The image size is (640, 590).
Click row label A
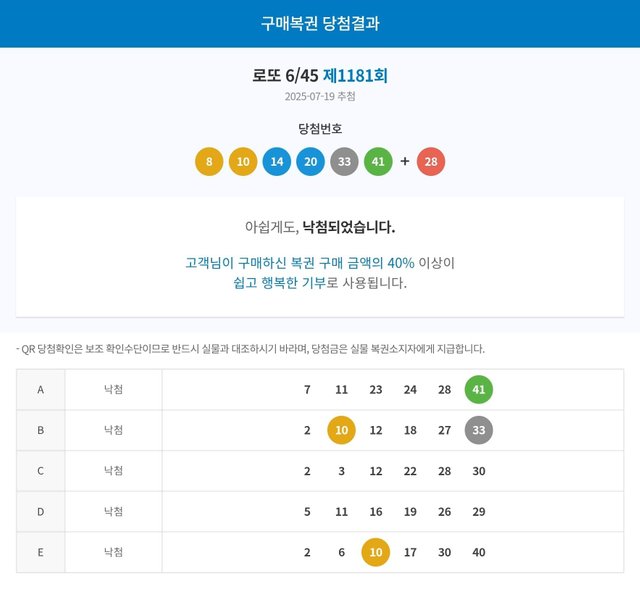pos(40,390)
